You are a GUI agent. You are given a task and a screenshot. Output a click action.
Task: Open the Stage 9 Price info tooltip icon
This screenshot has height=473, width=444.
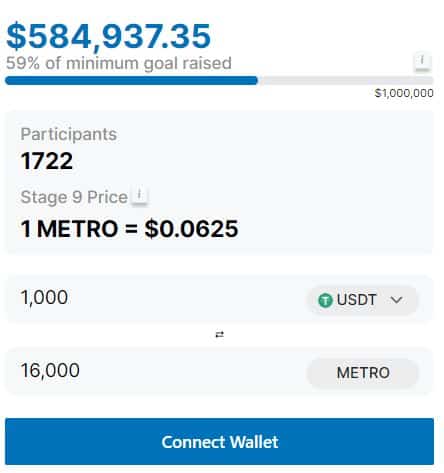(x=140, y=196)
